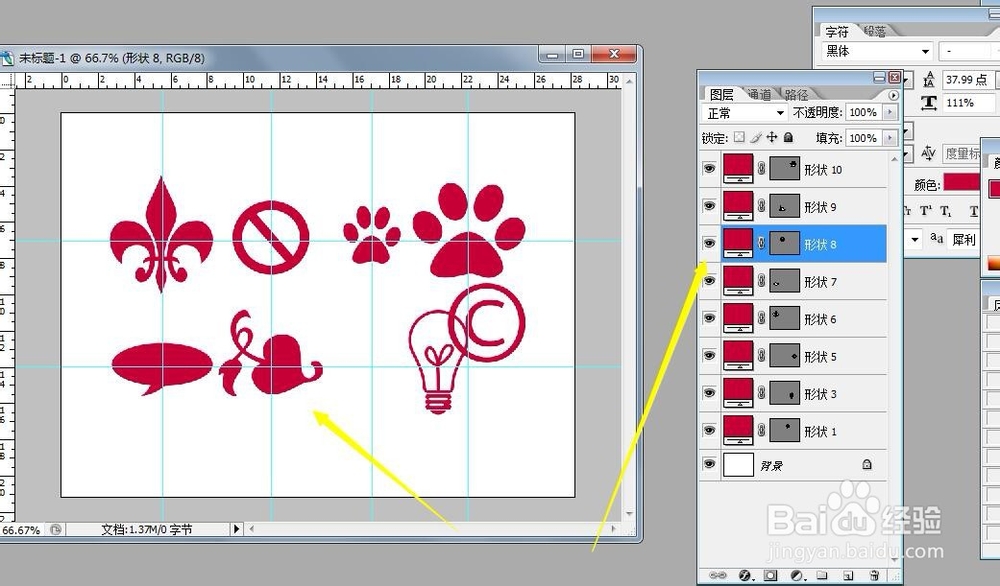Open the 黑体 font family dropdown
Image resolution: width=1000 pixels, height=586 pixels.
coord(876,51)
